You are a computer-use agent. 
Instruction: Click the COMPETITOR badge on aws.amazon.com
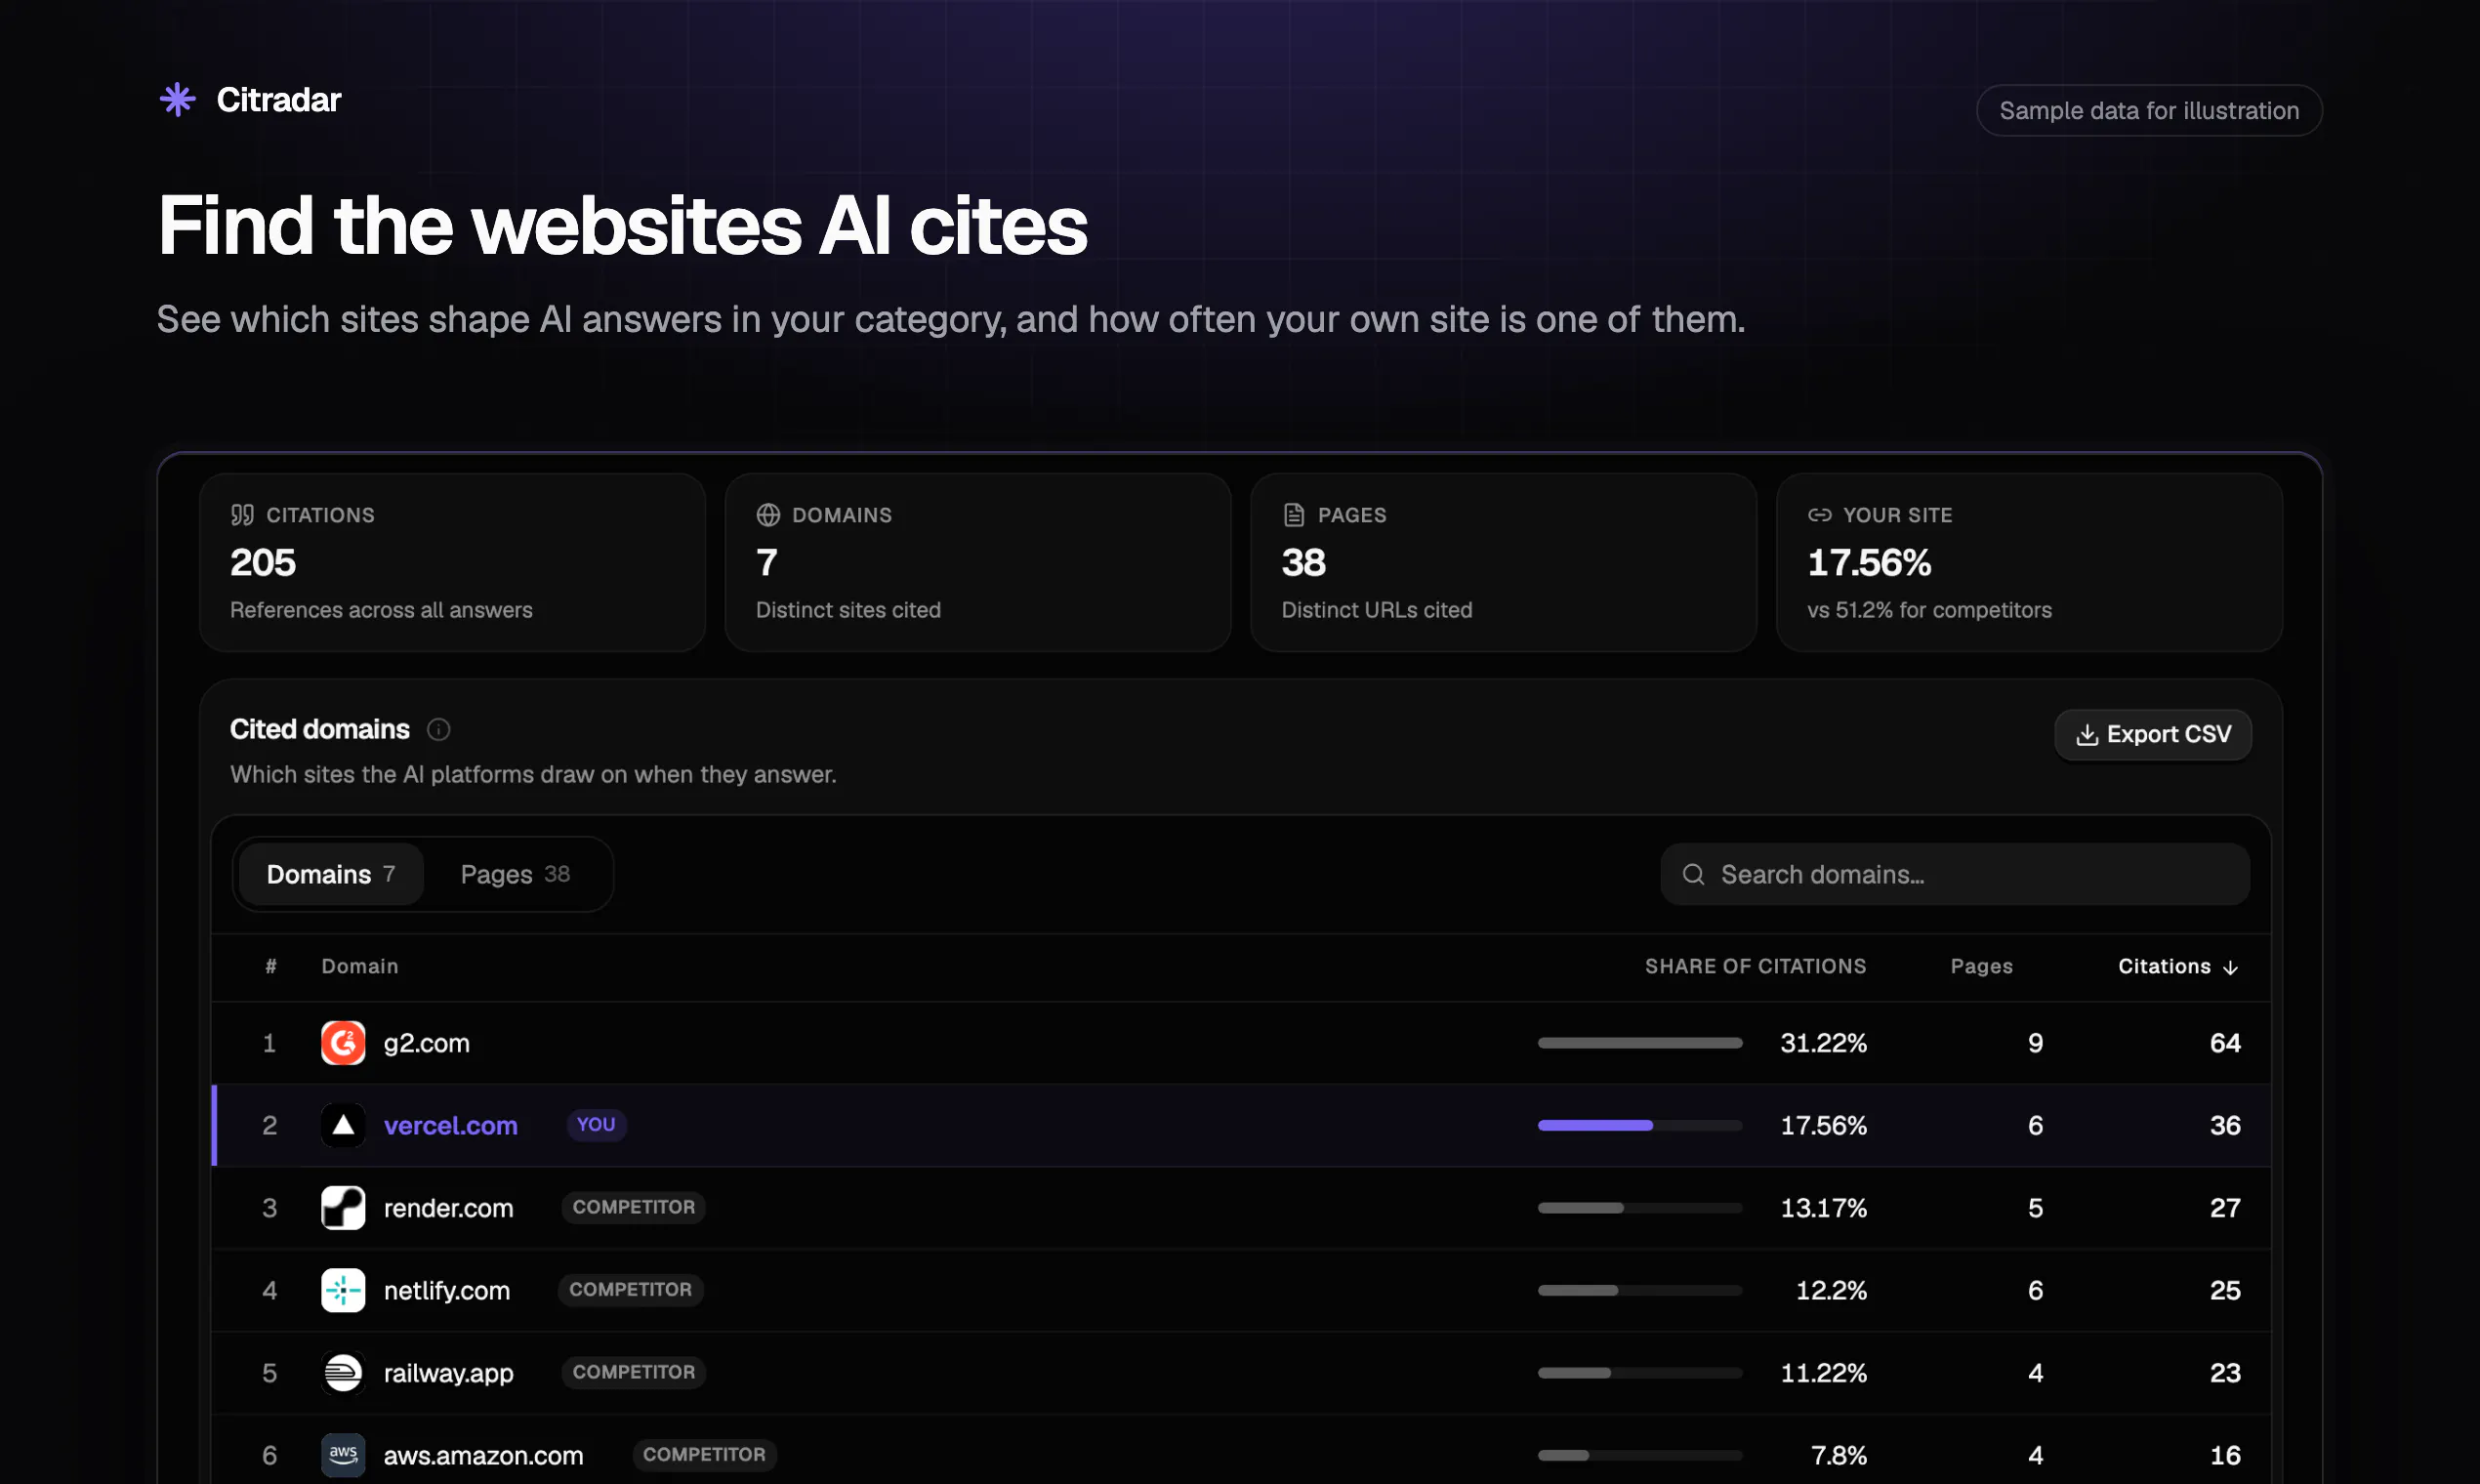705,1455
